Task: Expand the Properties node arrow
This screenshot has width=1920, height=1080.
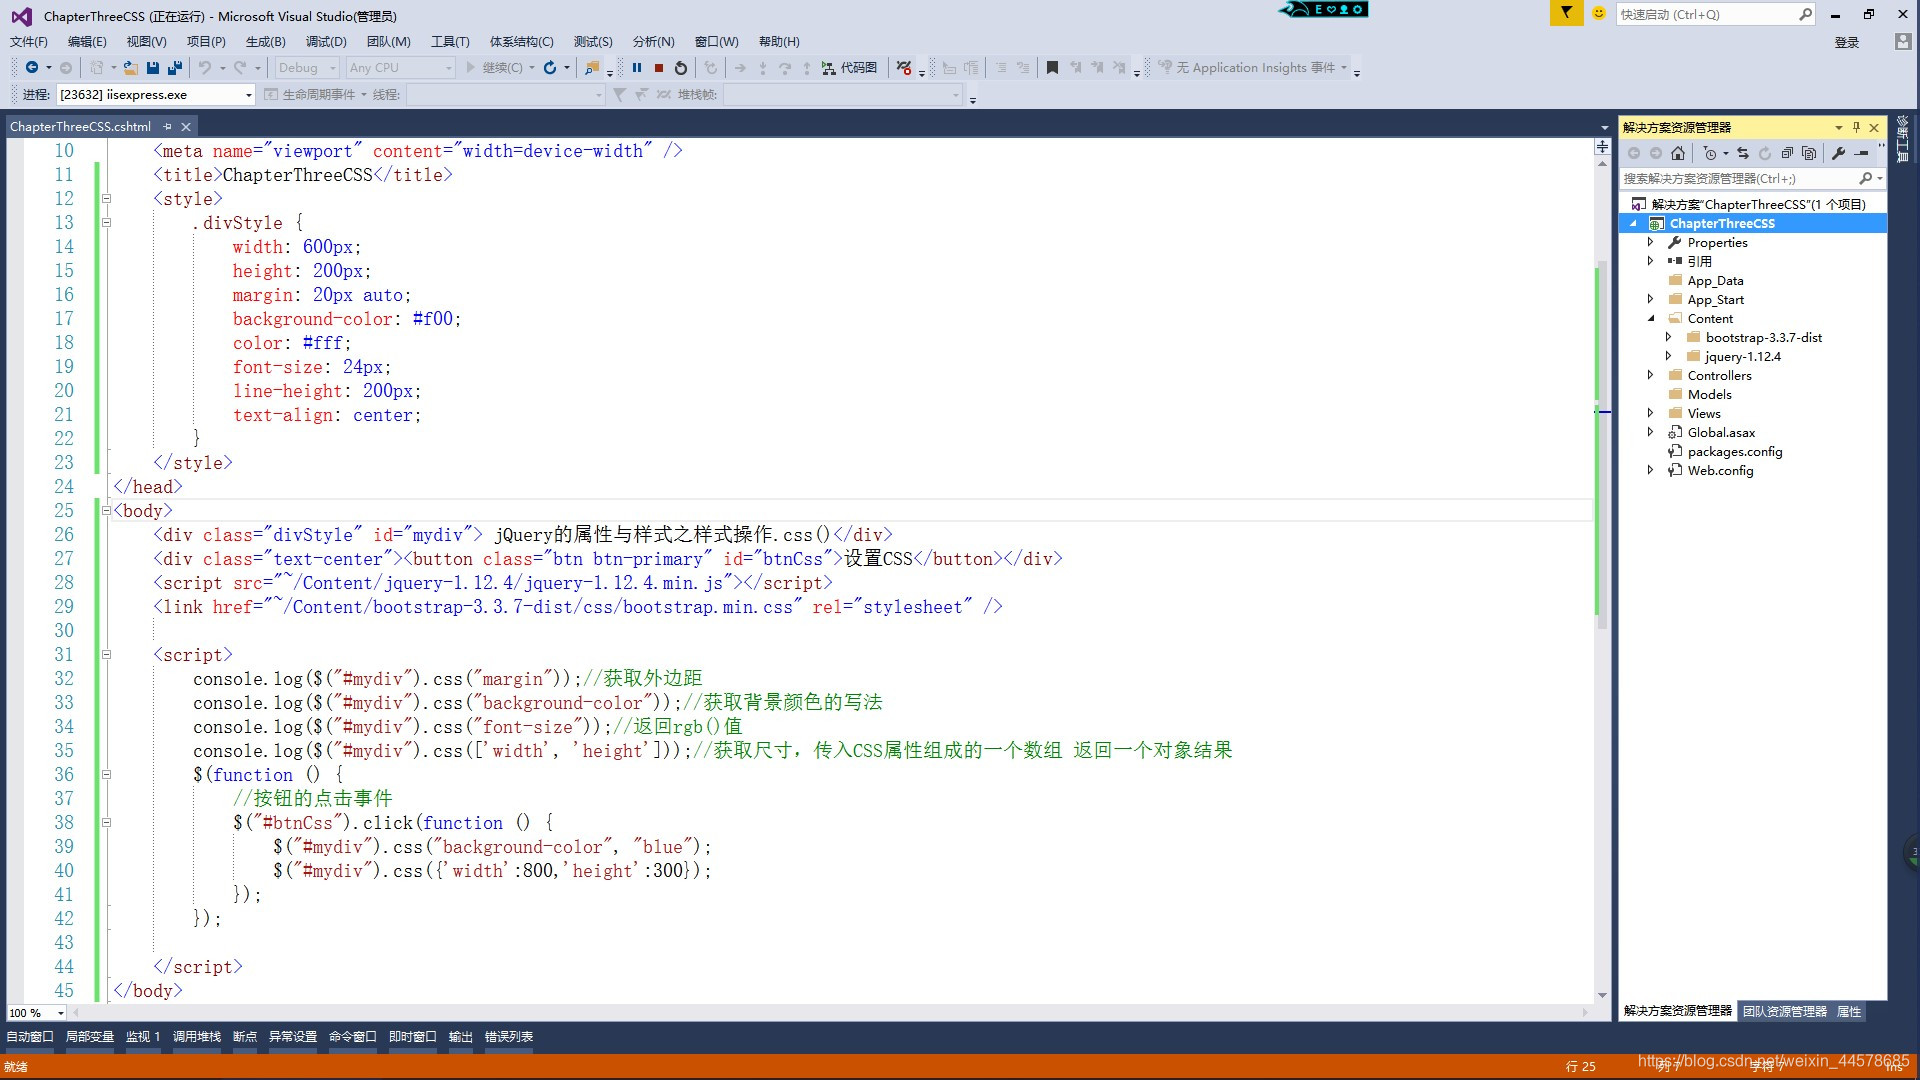Action: [1652, 242]
